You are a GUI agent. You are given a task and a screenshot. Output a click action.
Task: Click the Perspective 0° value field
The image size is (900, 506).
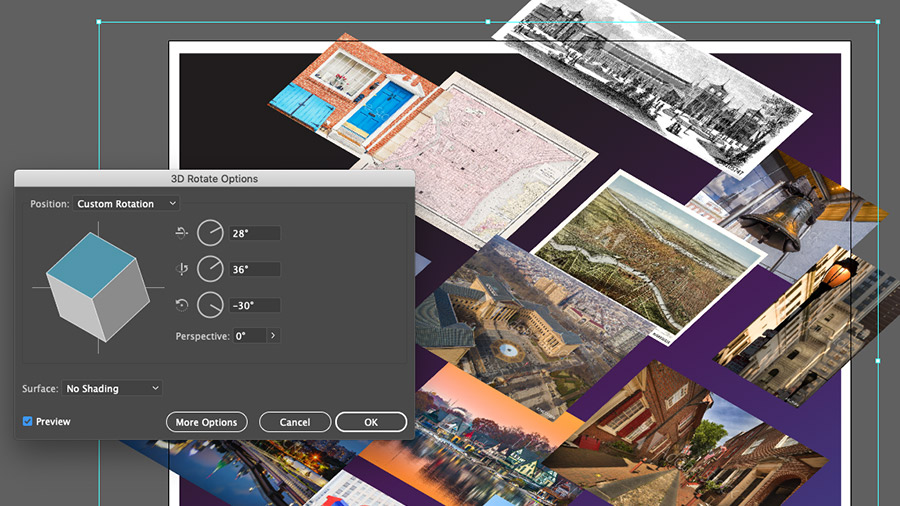250,336
